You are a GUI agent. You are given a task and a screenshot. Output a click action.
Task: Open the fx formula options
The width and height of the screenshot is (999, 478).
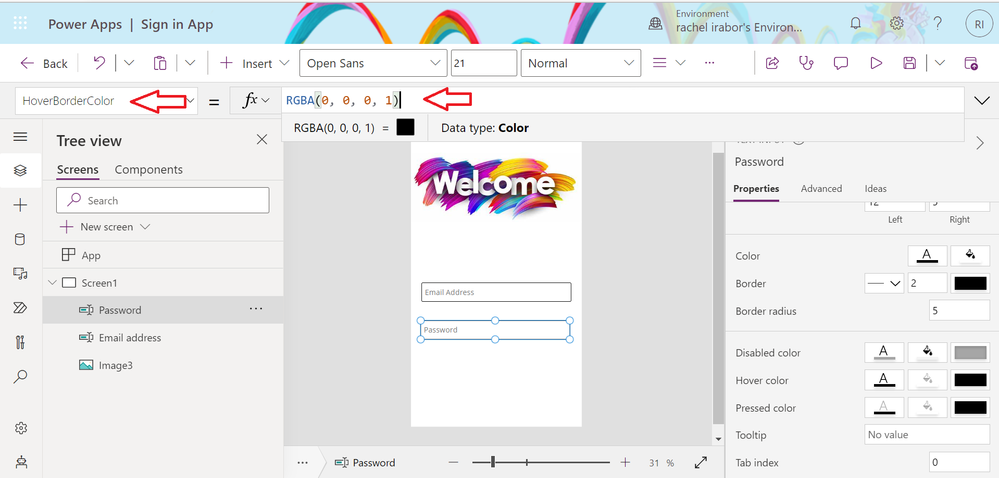click(256, 101)
